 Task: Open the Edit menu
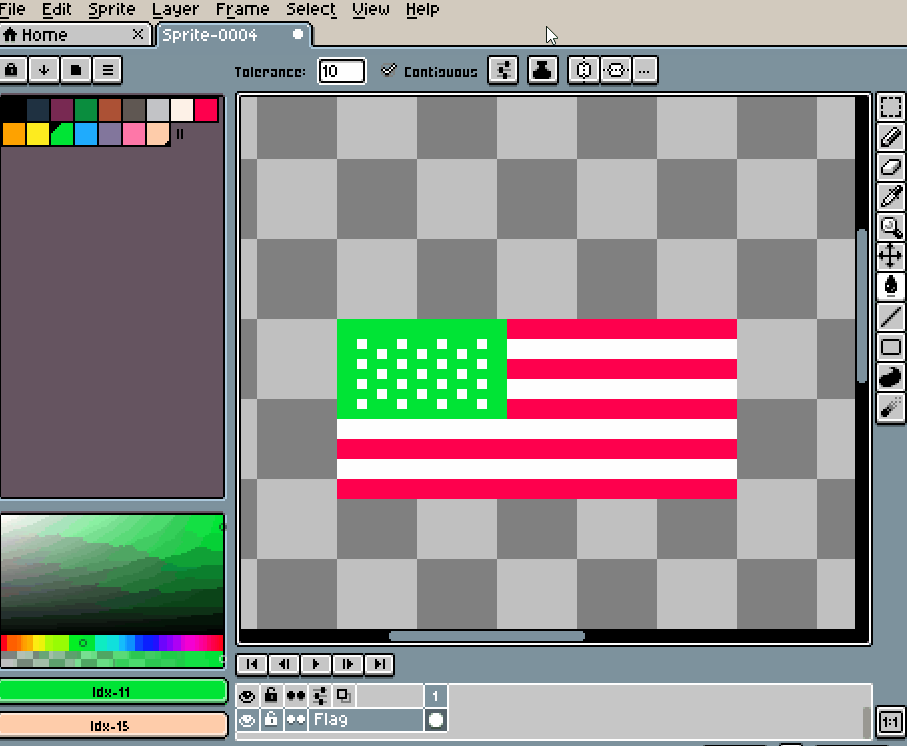point(56,9)
